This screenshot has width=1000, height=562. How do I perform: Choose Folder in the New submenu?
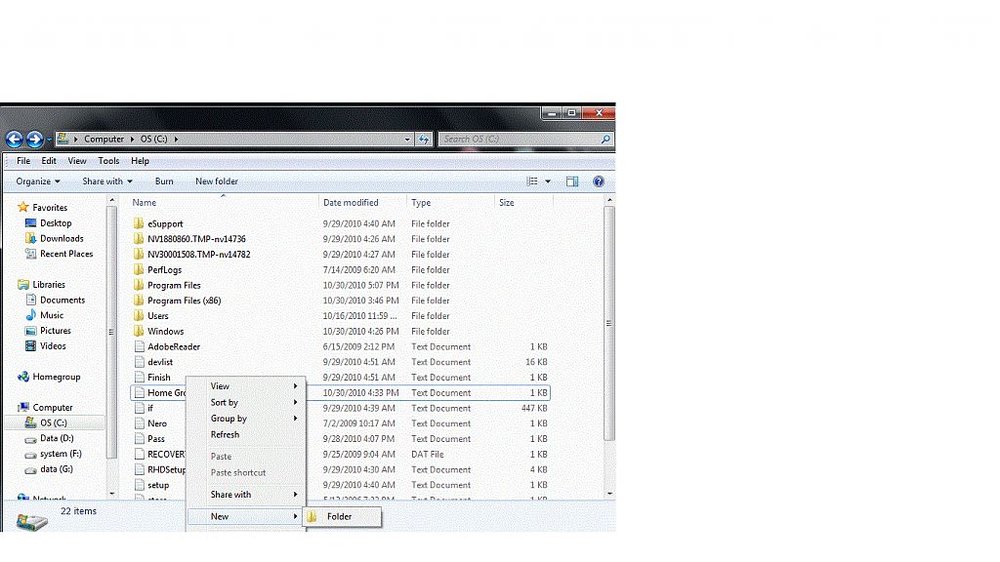coord(343,517)
